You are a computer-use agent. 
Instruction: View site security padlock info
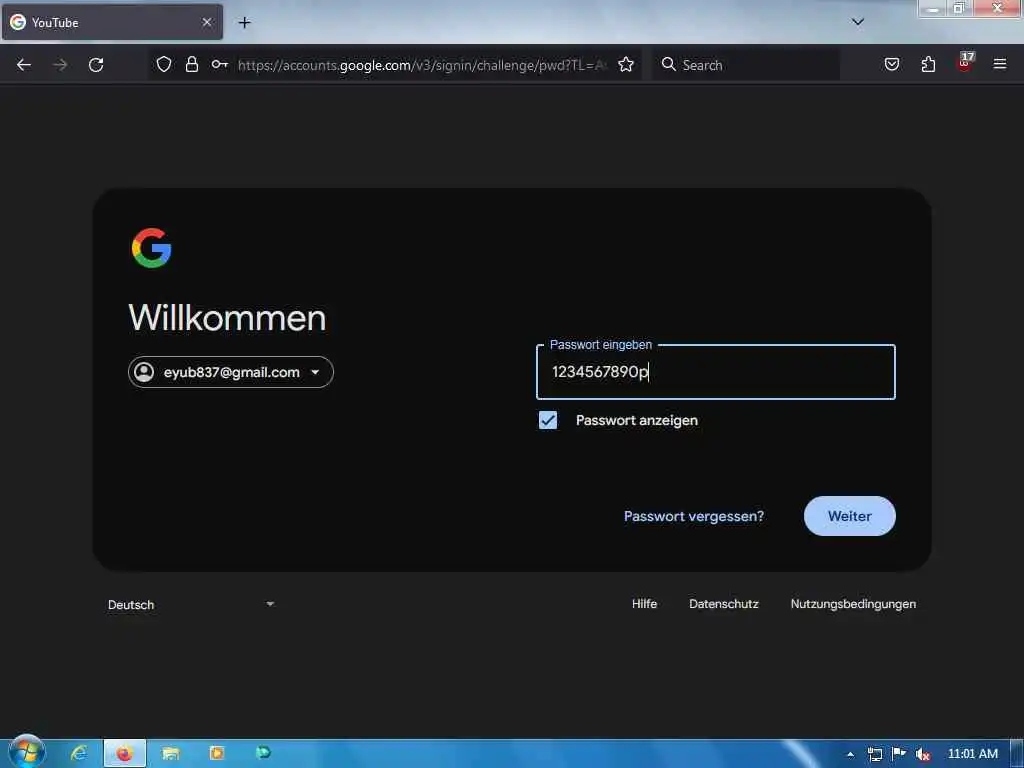[x=191, y=64]
